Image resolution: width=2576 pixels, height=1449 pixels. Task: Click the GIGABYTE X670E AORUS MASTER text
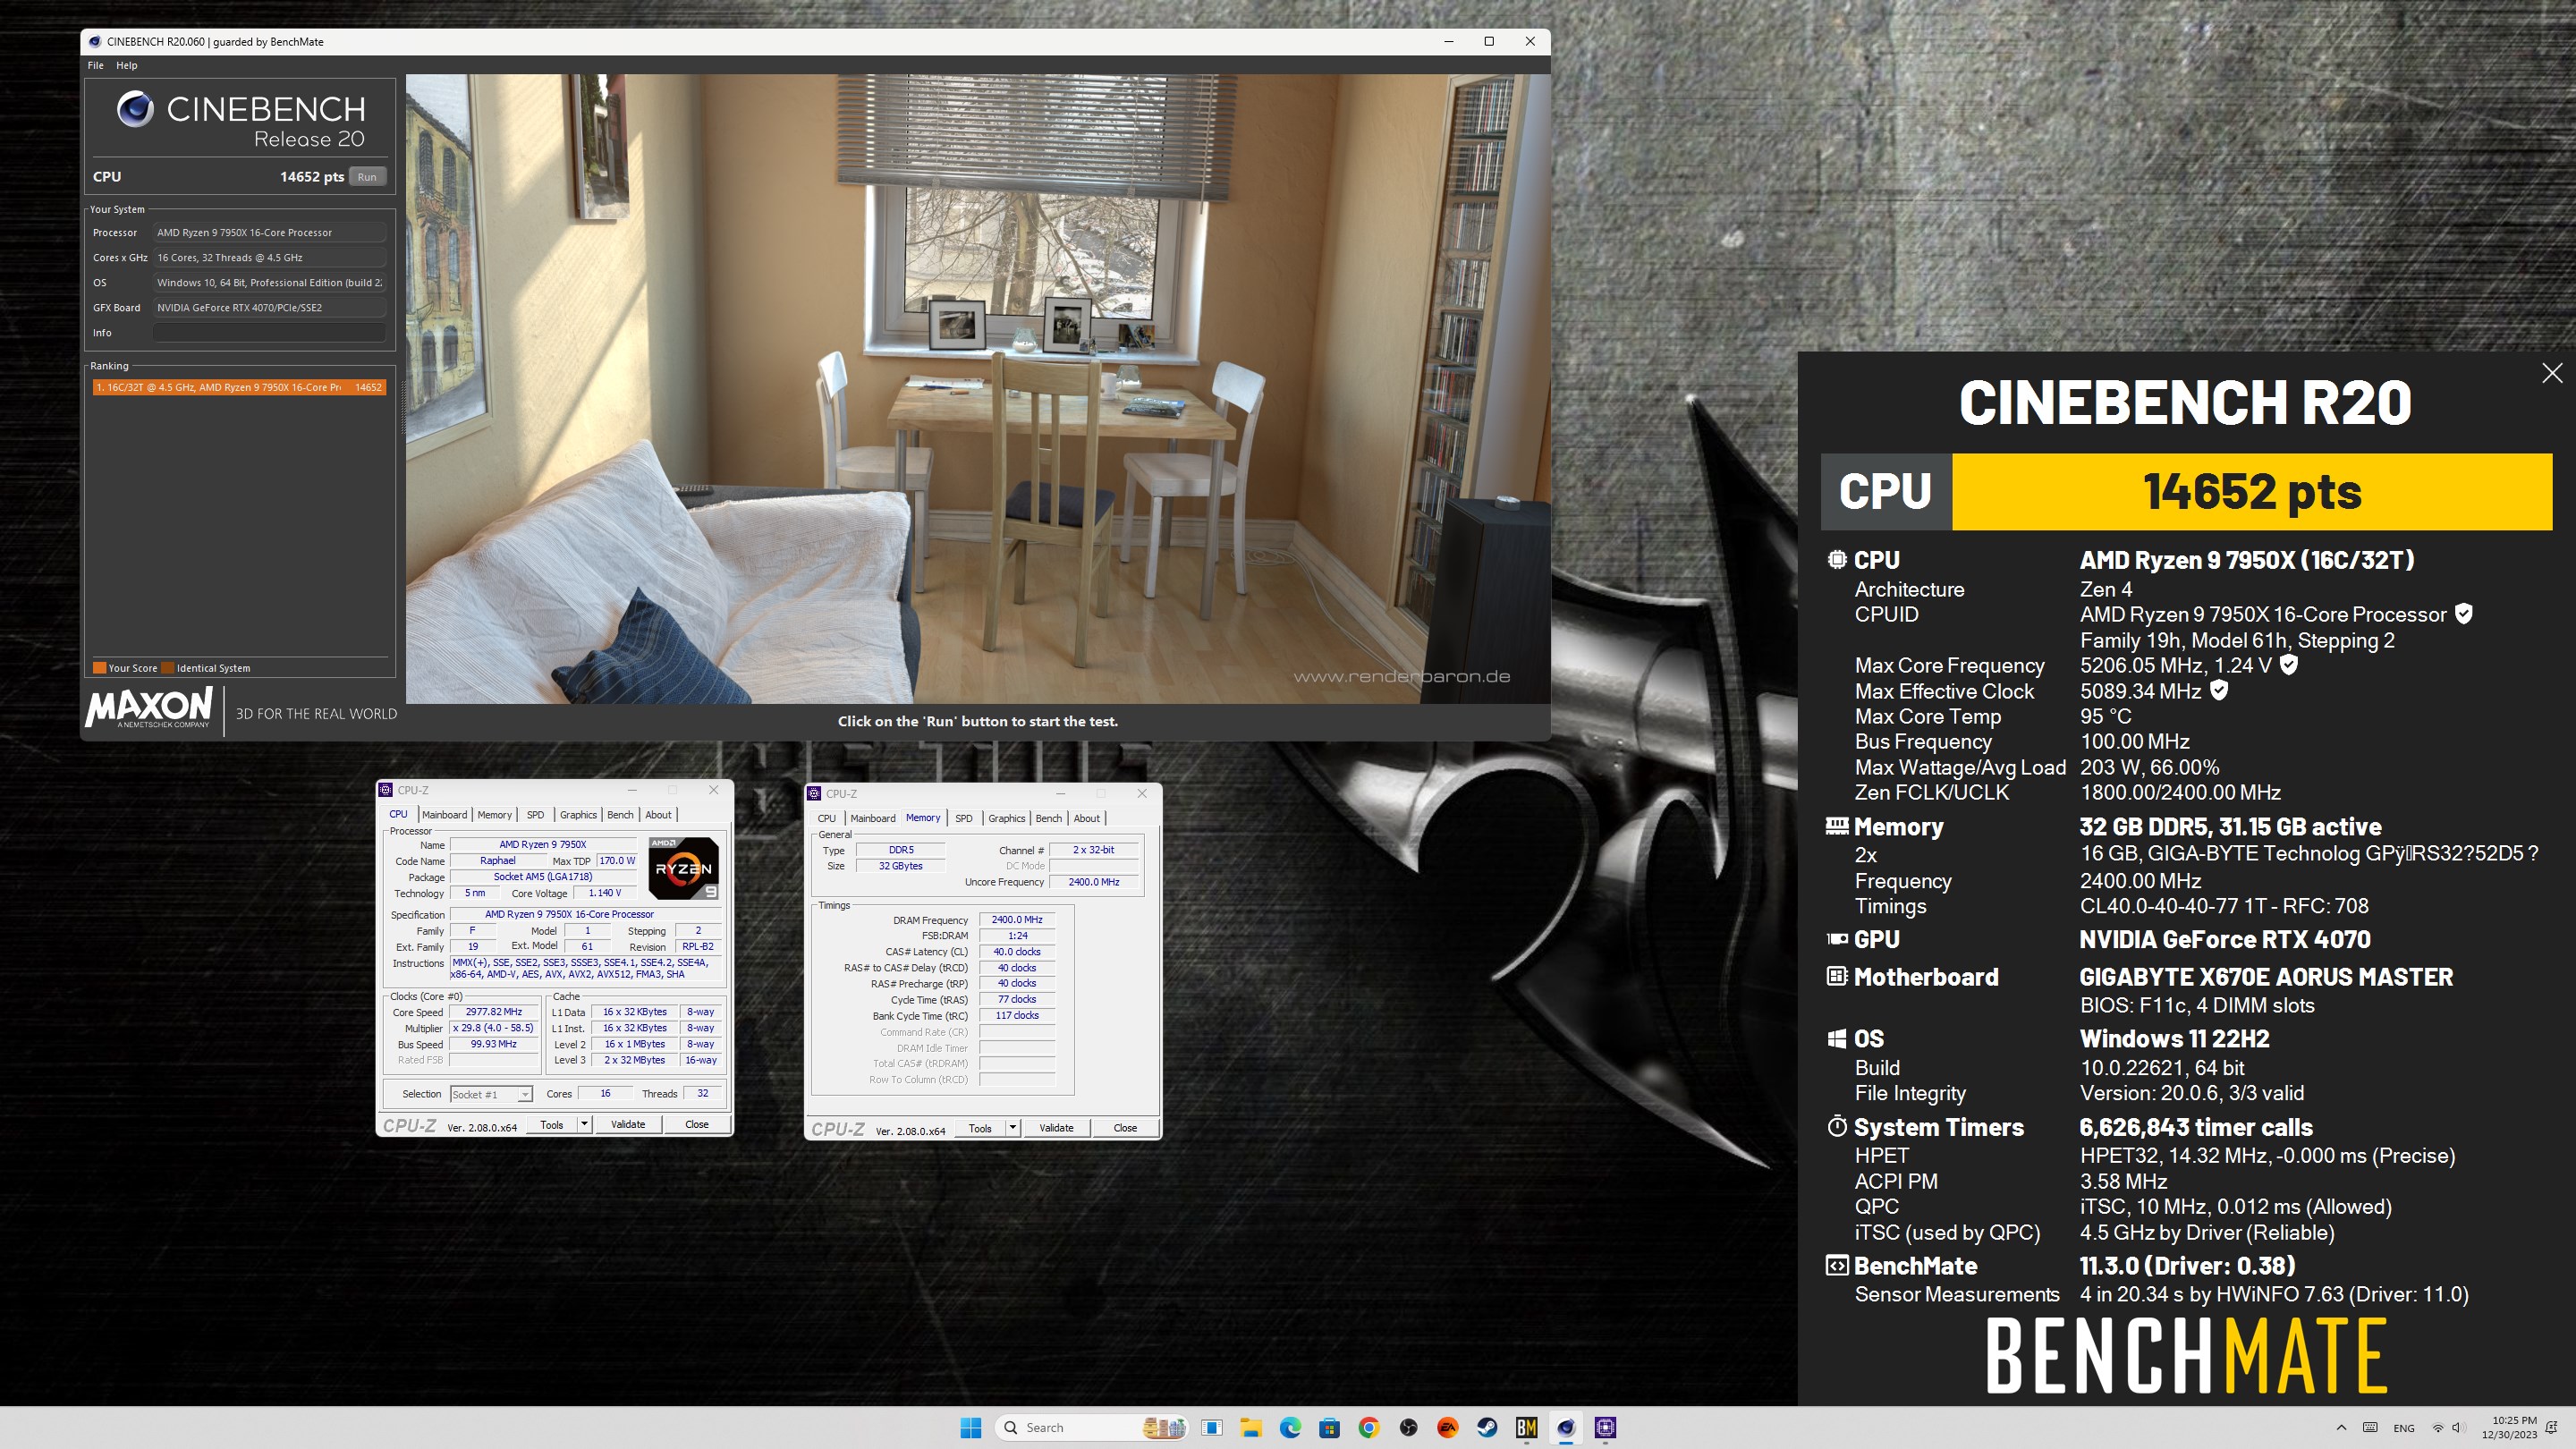pos(2265,977)
